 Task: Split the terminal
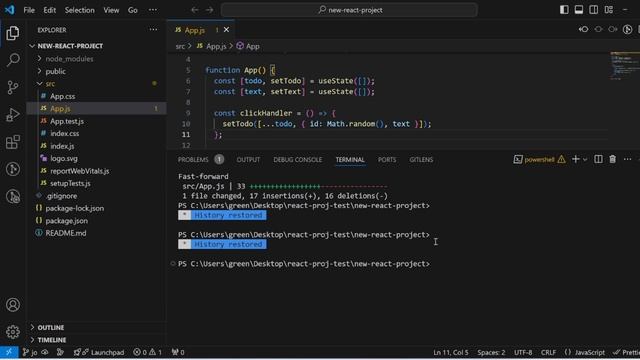598,159
